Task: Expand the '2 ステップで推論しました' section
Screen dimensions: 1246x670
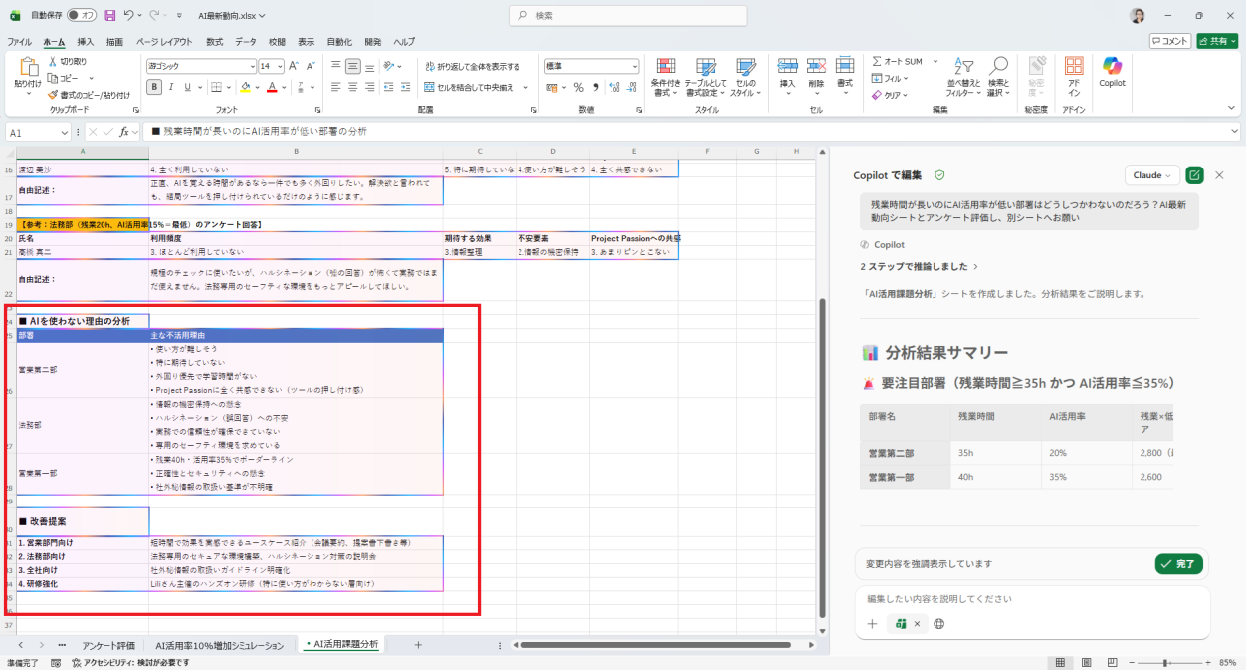Action: tap(919, 267)
